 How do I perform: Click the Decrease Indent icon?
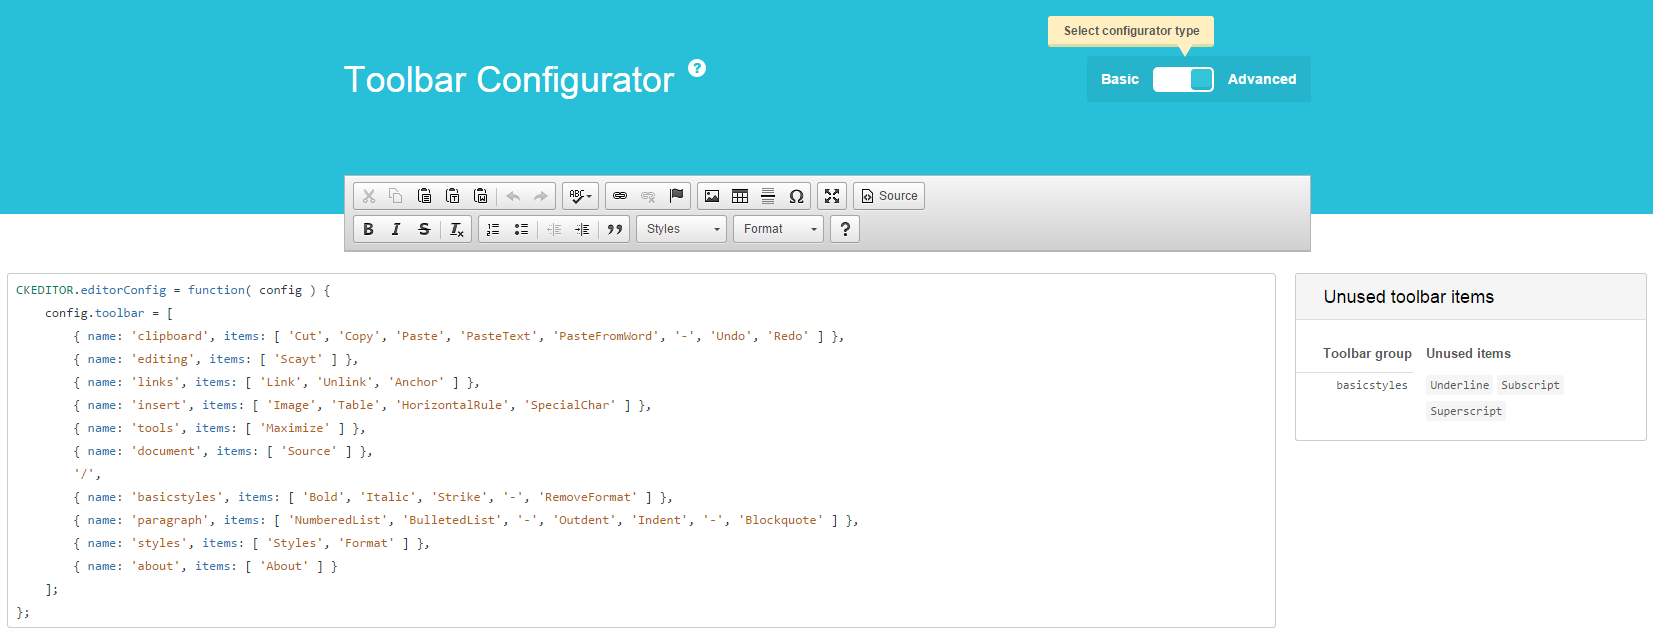click(554, 229)
